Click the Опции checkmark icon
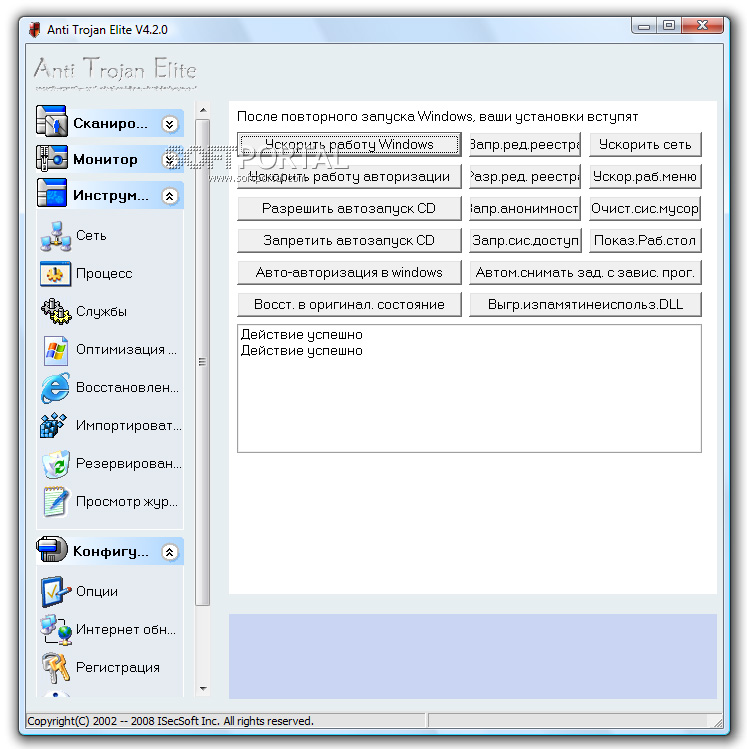The width and height of the screenshot is (747, 749). pyautogui.click(x=56, y=591)
